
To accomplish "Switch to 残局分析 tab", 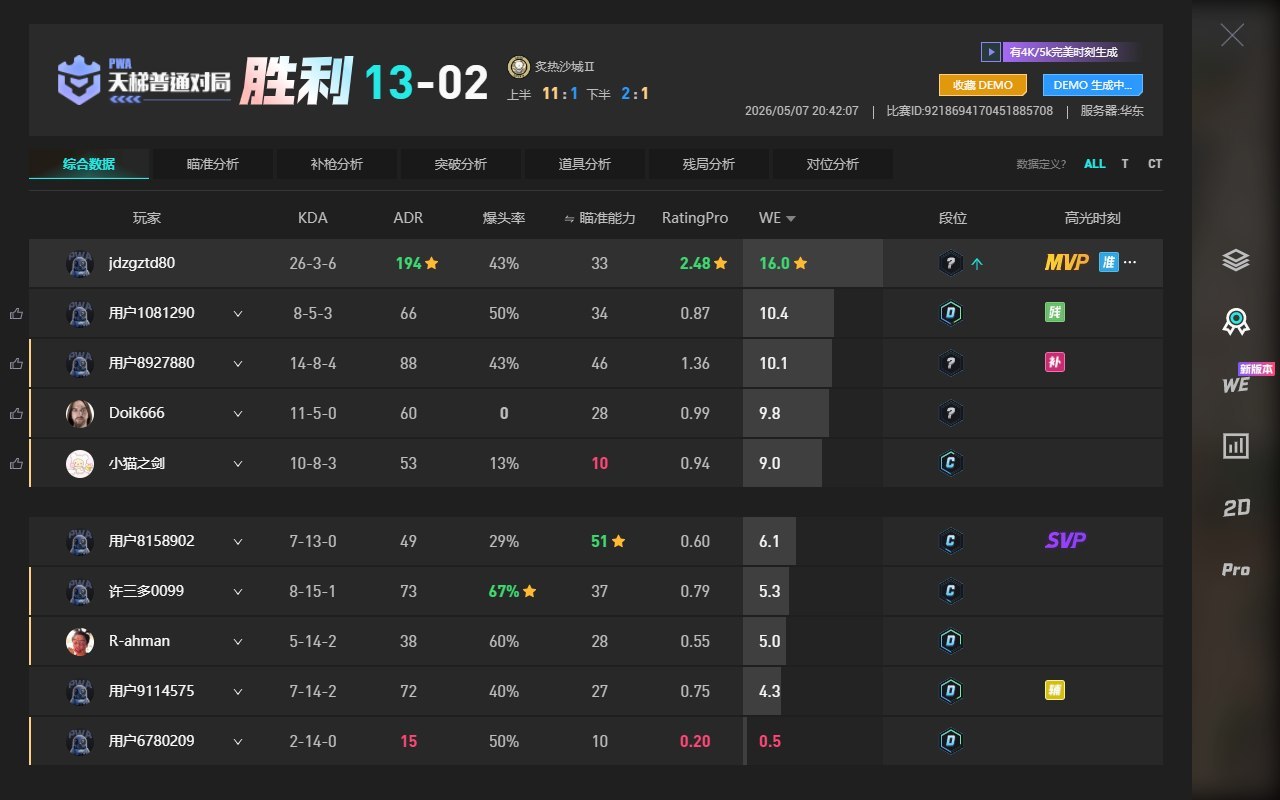I will [709, 164].
